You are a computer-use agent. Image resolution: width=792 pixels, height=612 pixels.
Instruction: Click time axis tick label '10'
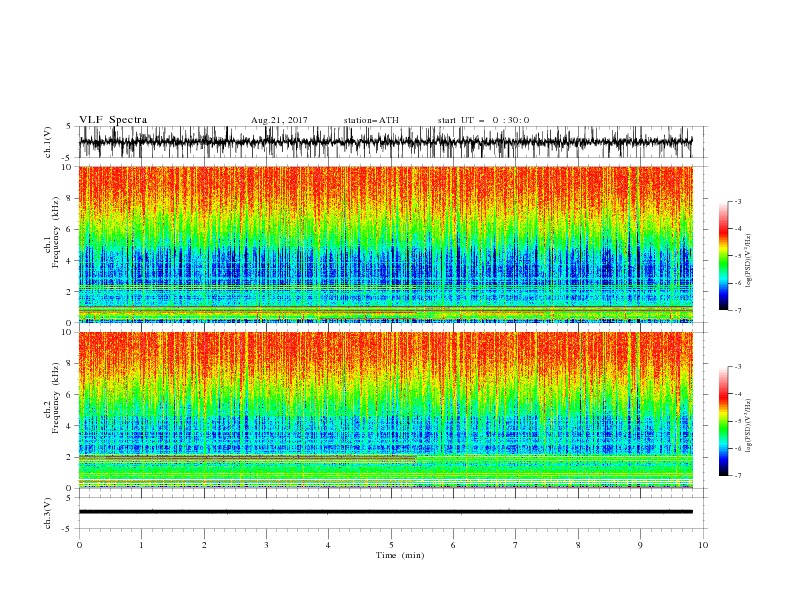click(x=703, y=545)
